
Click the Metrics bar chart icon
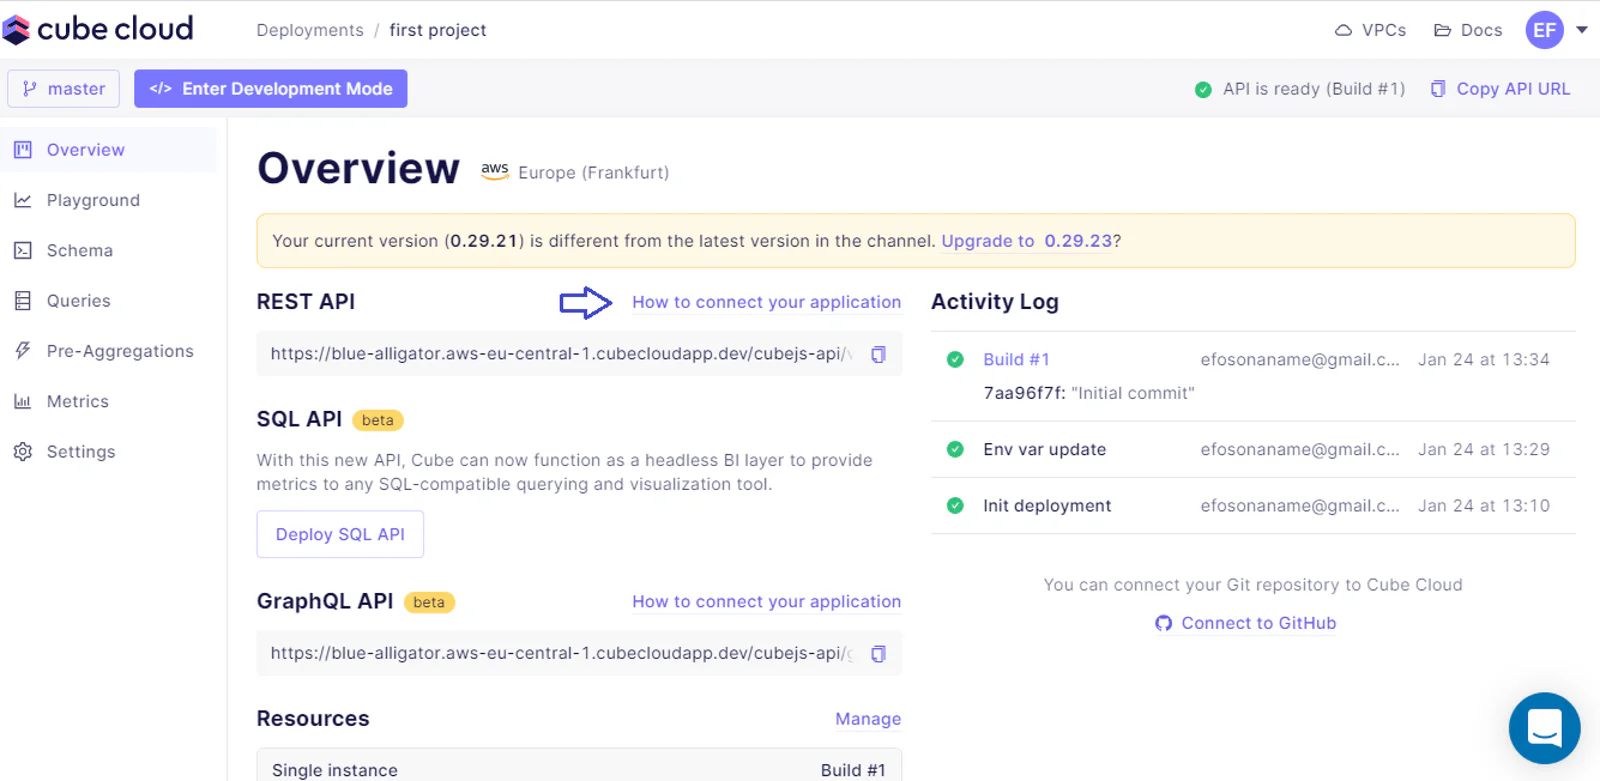coord(23,401)
